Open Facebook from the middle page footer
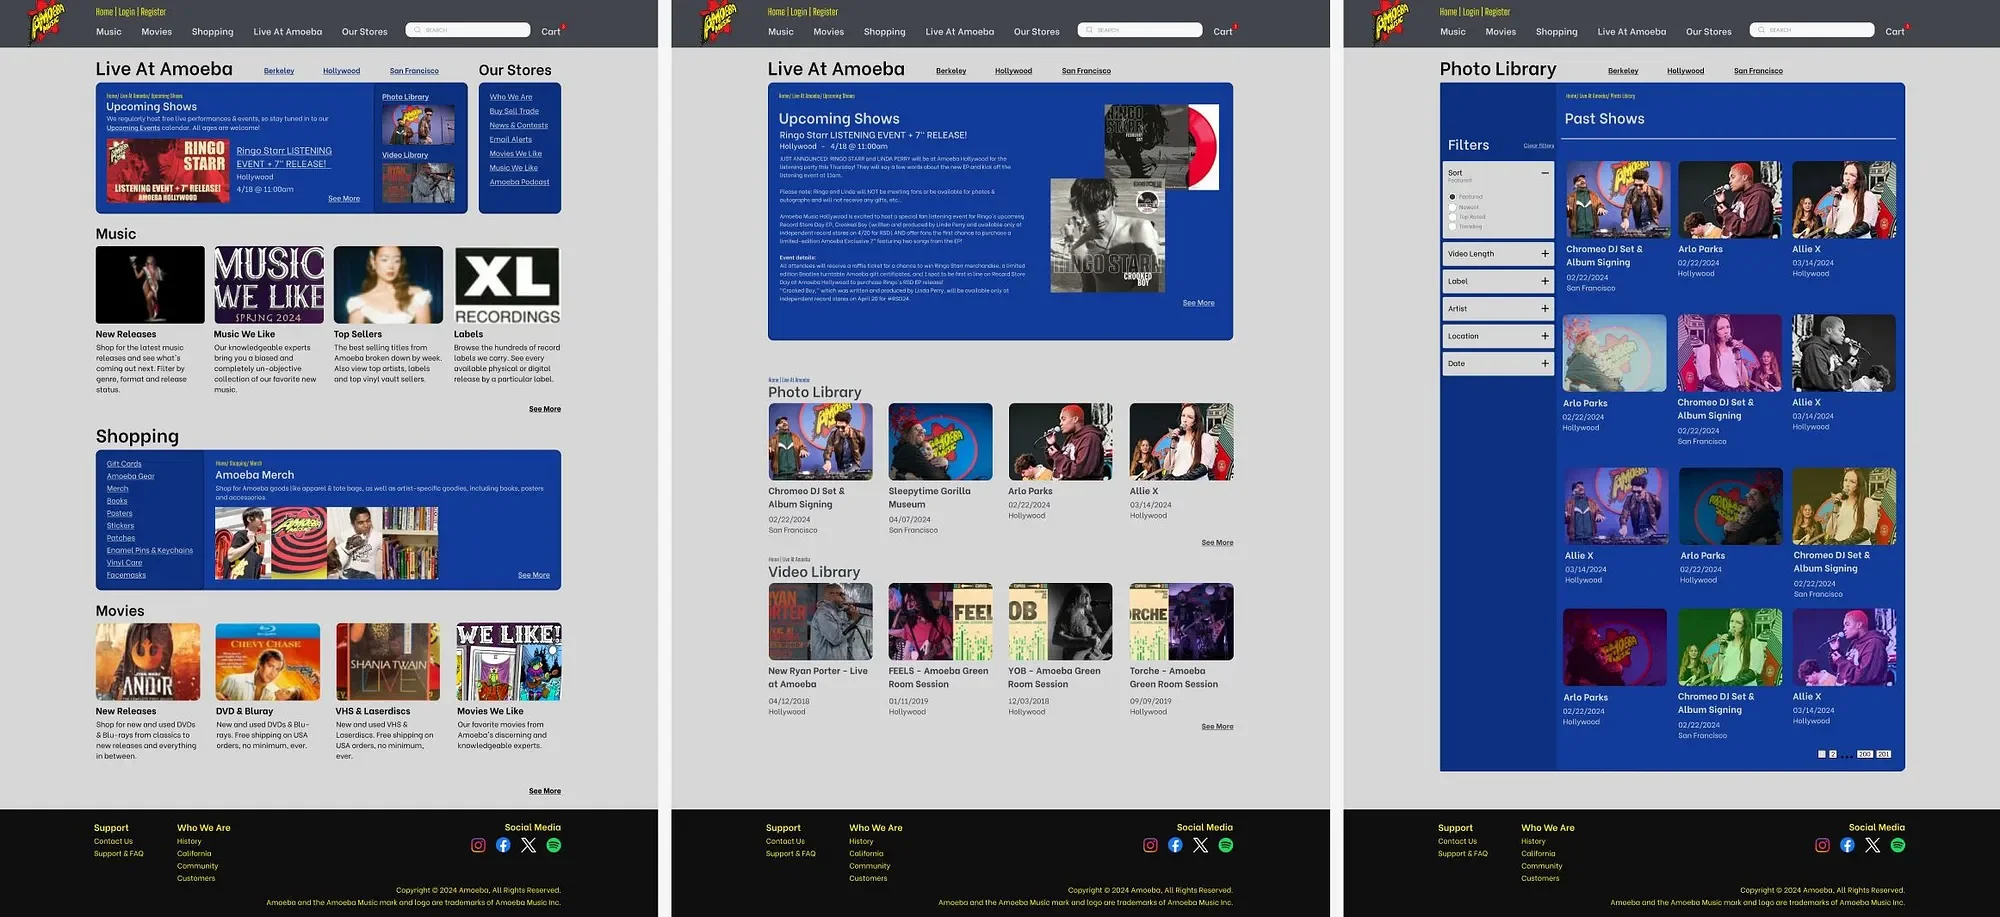The width and height of the screenshot is (2000, 917). [x=1175, y=845]
